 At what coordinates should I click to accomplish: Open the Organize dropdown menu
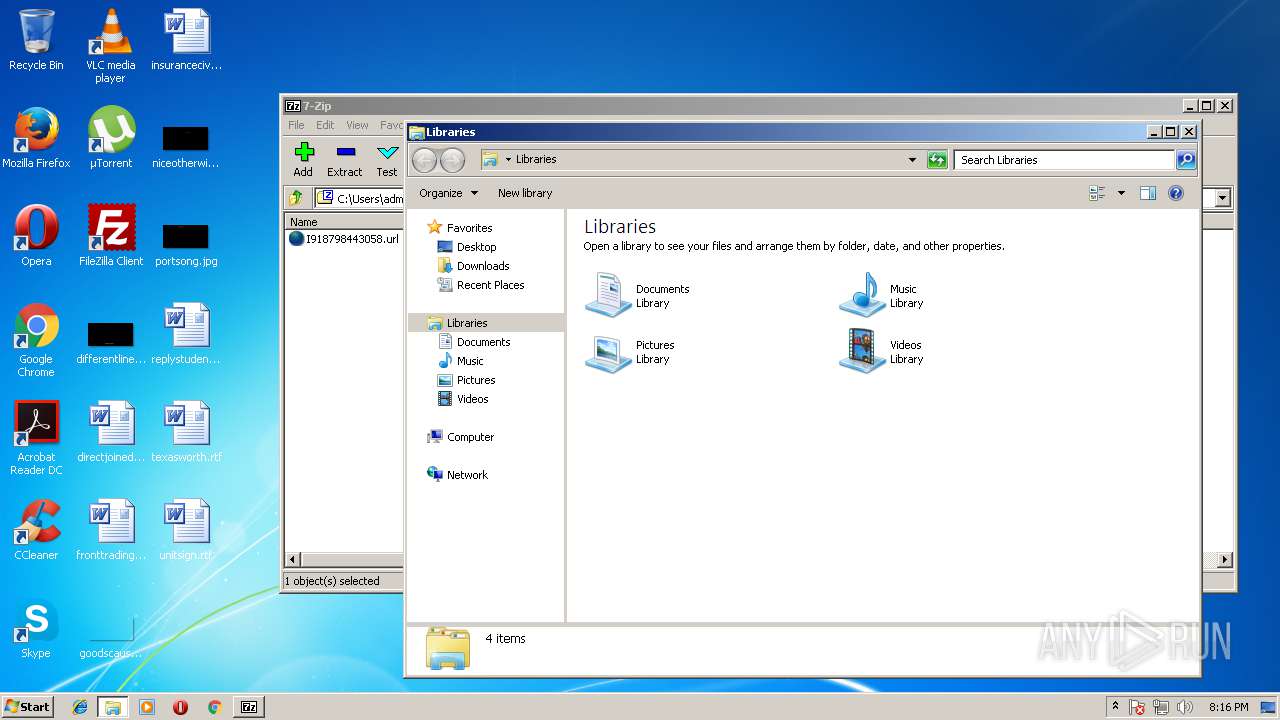(x=448, y=193)
